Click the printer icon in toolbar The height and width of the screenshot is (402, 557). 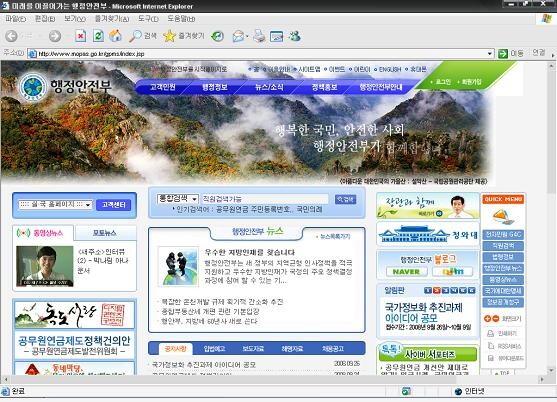coord(259,36)
